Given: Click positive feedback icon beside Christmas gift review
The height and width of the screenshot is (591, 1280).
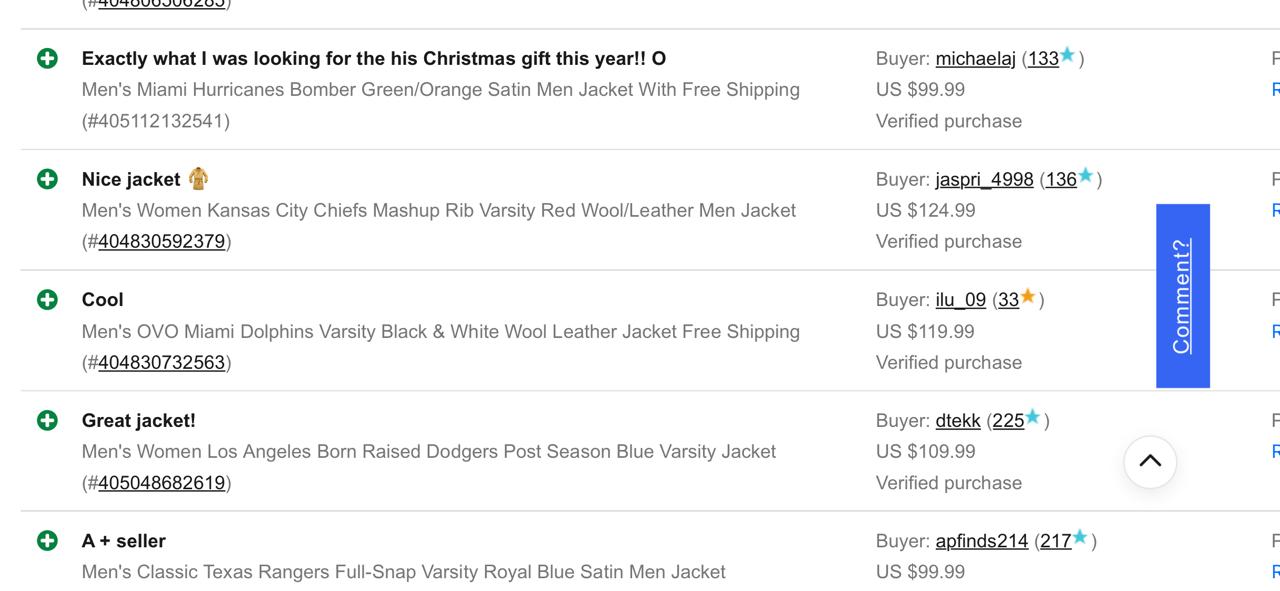Looking at the screenshot, I should tap(47, 58).
